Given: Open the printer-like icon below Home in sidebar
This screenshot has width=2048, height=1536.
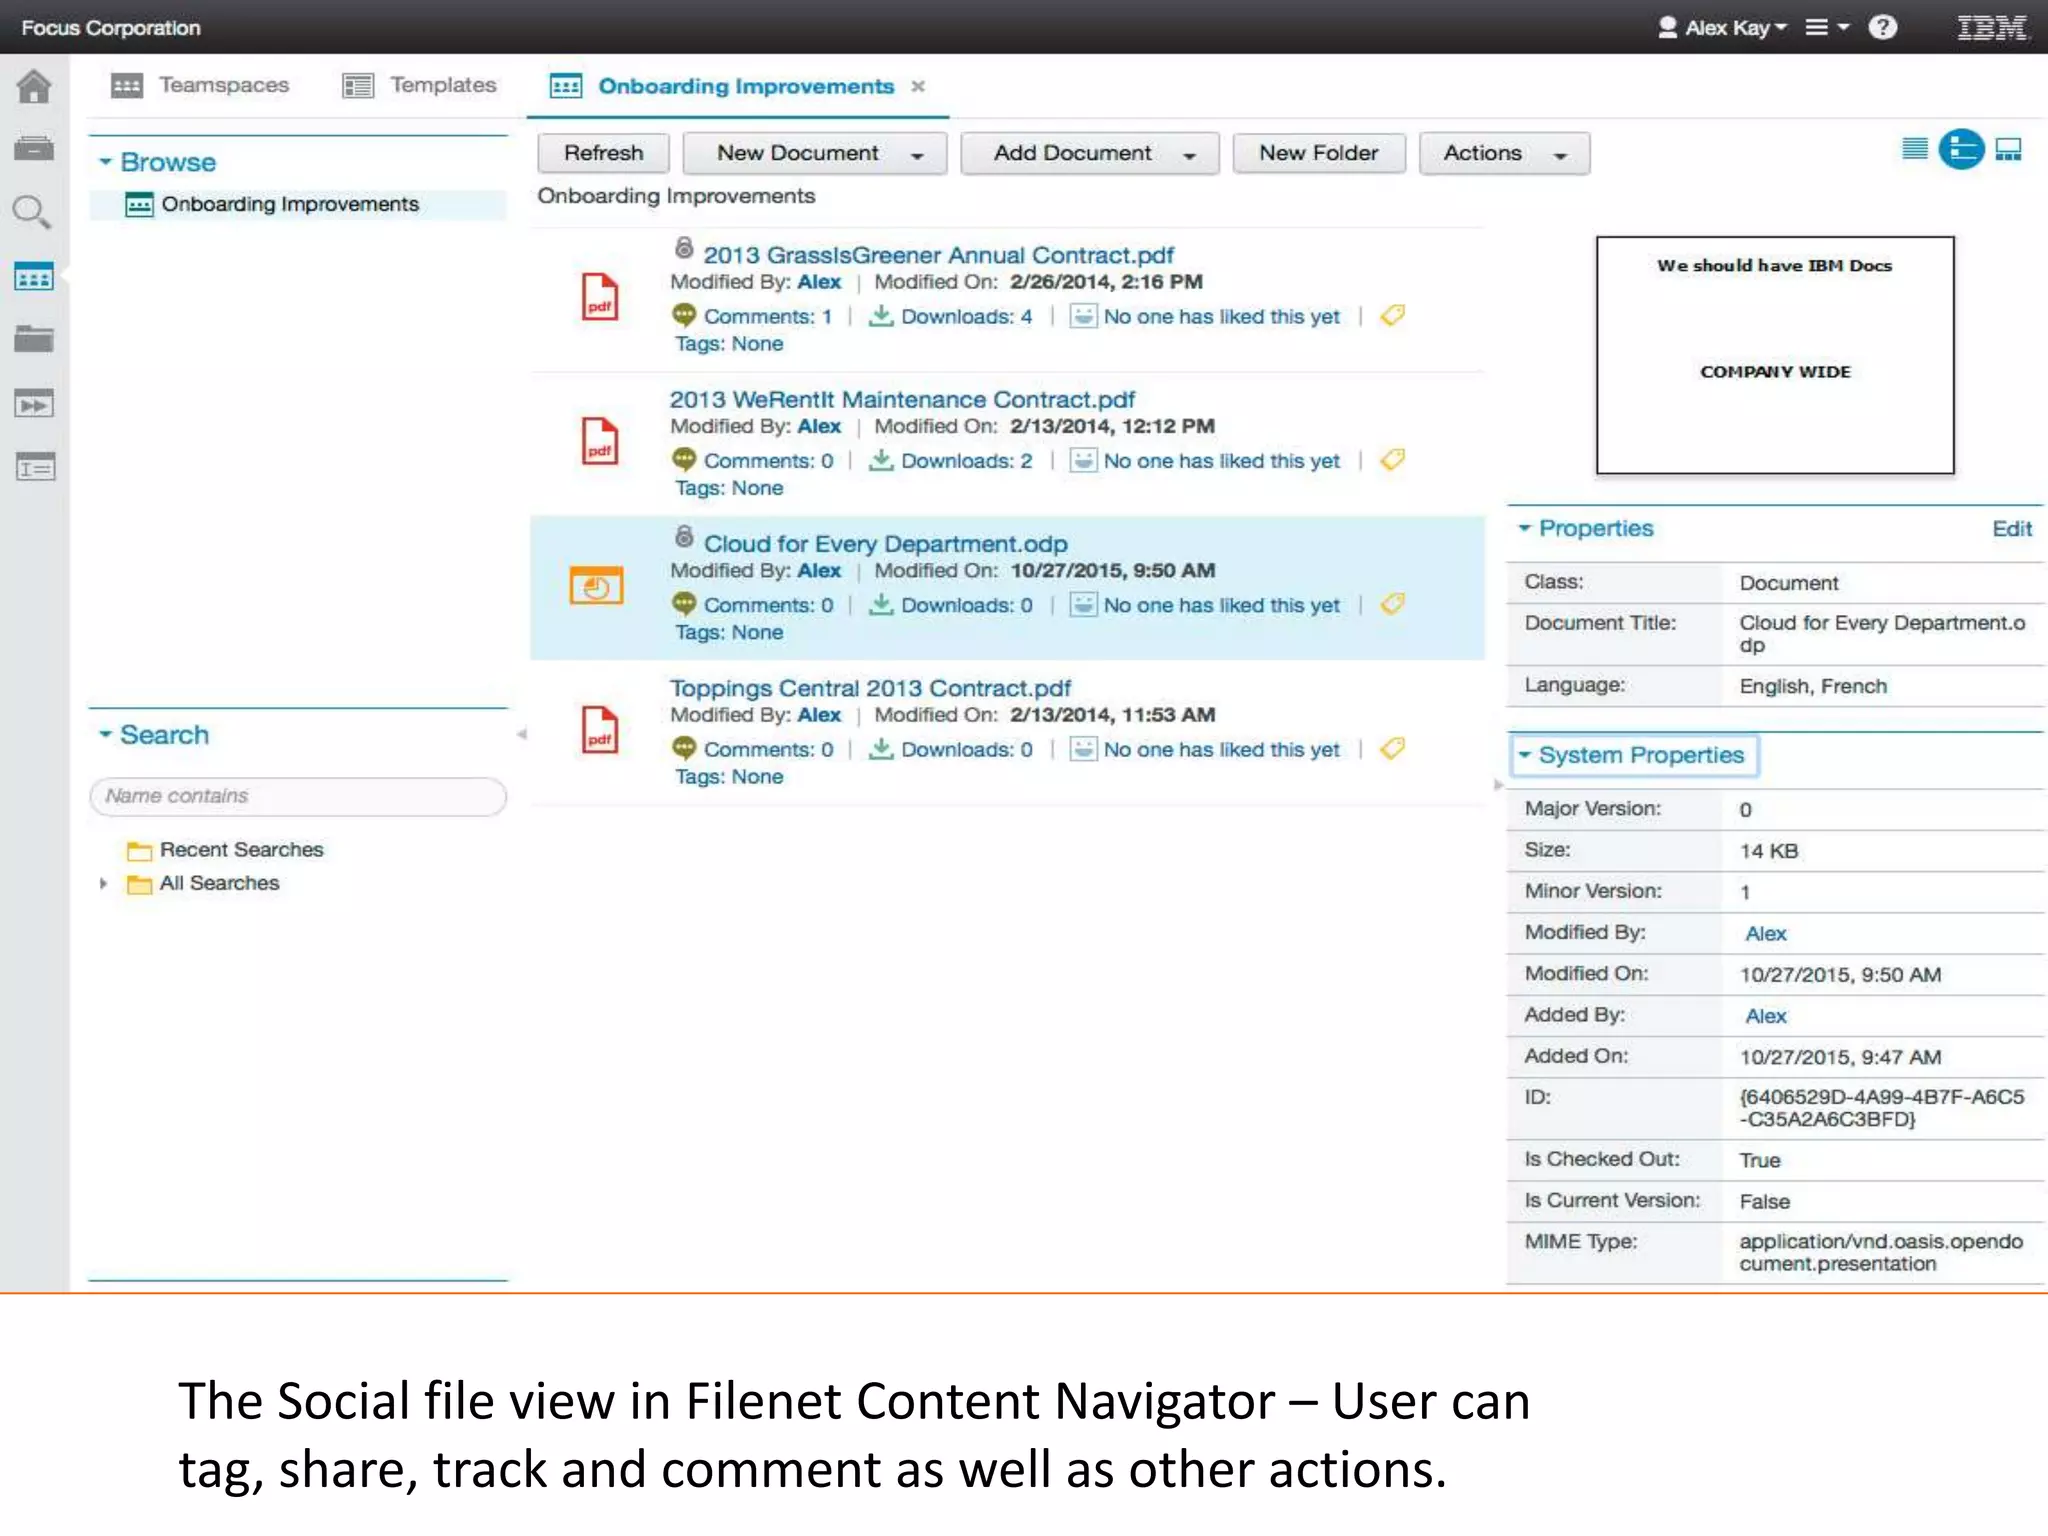Looking at the screenshot, I should [34, 149].
